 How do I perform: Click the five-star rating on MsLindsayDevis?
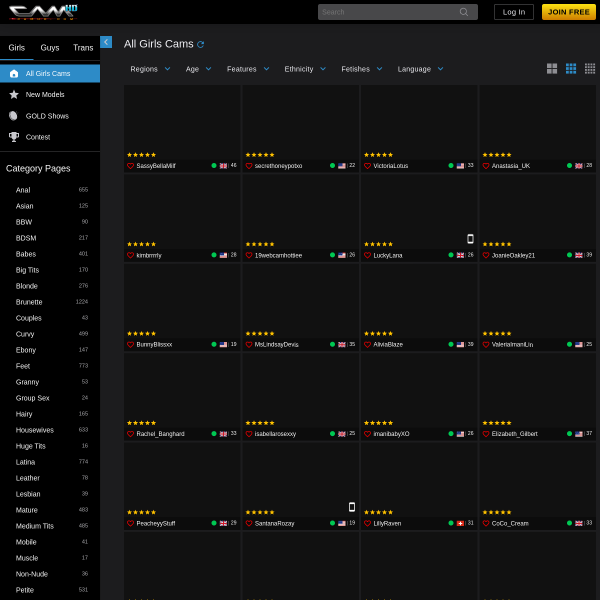pyautogui.click(x=260, y=334)
